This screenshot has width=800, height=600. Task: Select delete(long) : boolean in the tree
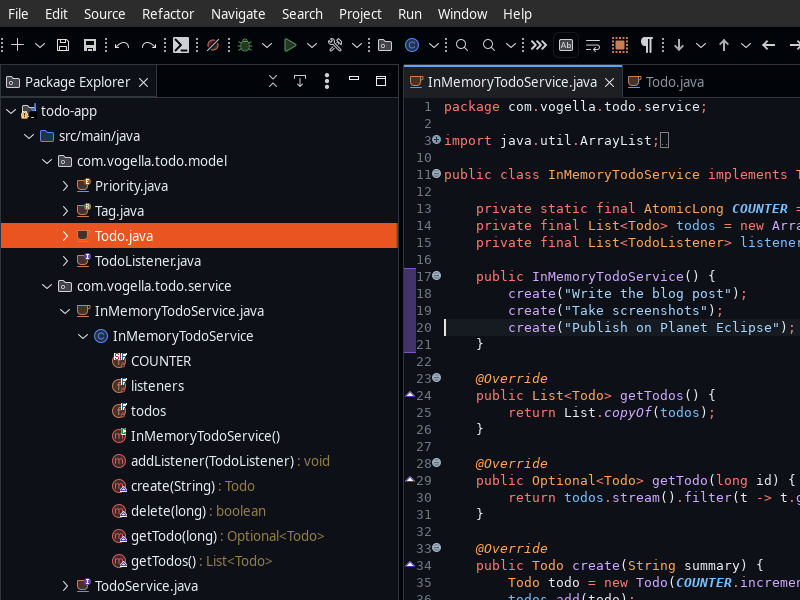tap(198, 511)
